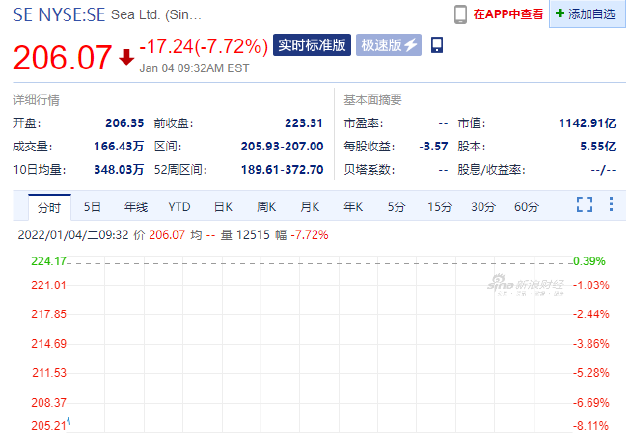Viewport: 630px width, 433px height.
Task: Click the 成交量 value 166.43万
Action: pos(119,146)
